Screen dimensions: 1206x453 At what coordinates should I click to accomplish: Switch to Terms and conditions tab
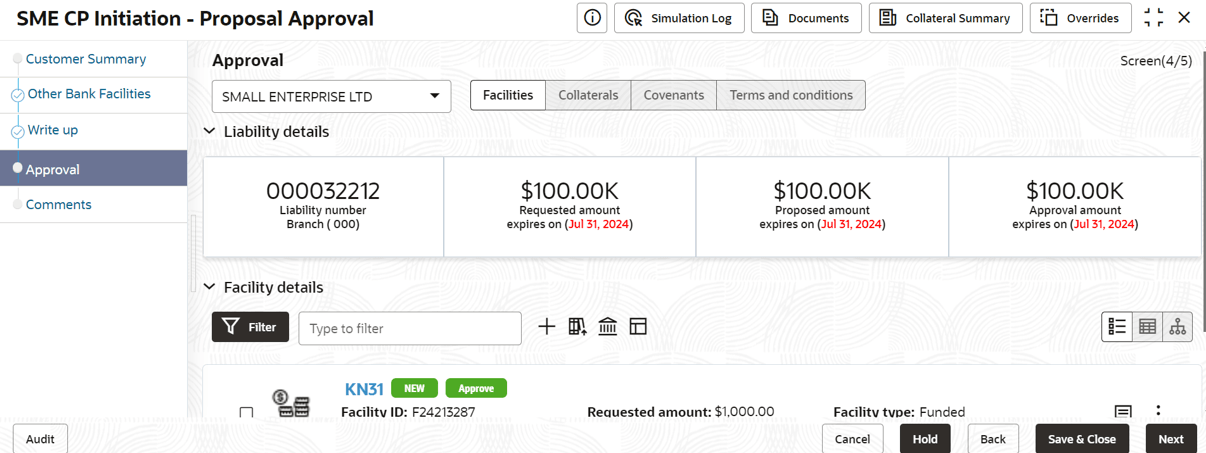click(791, 95)
